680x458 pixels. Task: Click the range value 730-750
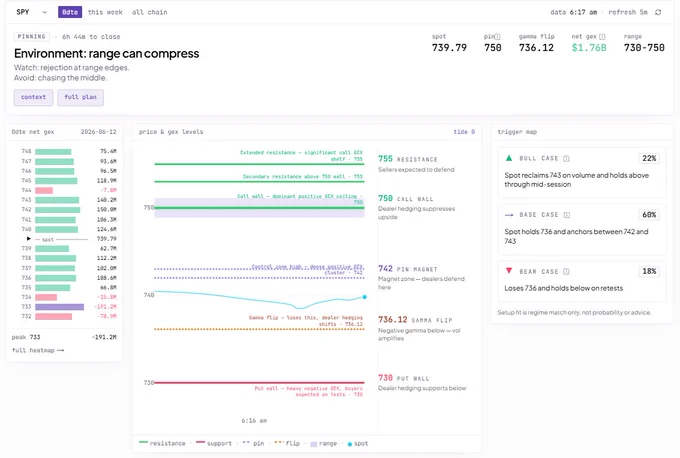point(644,48)
